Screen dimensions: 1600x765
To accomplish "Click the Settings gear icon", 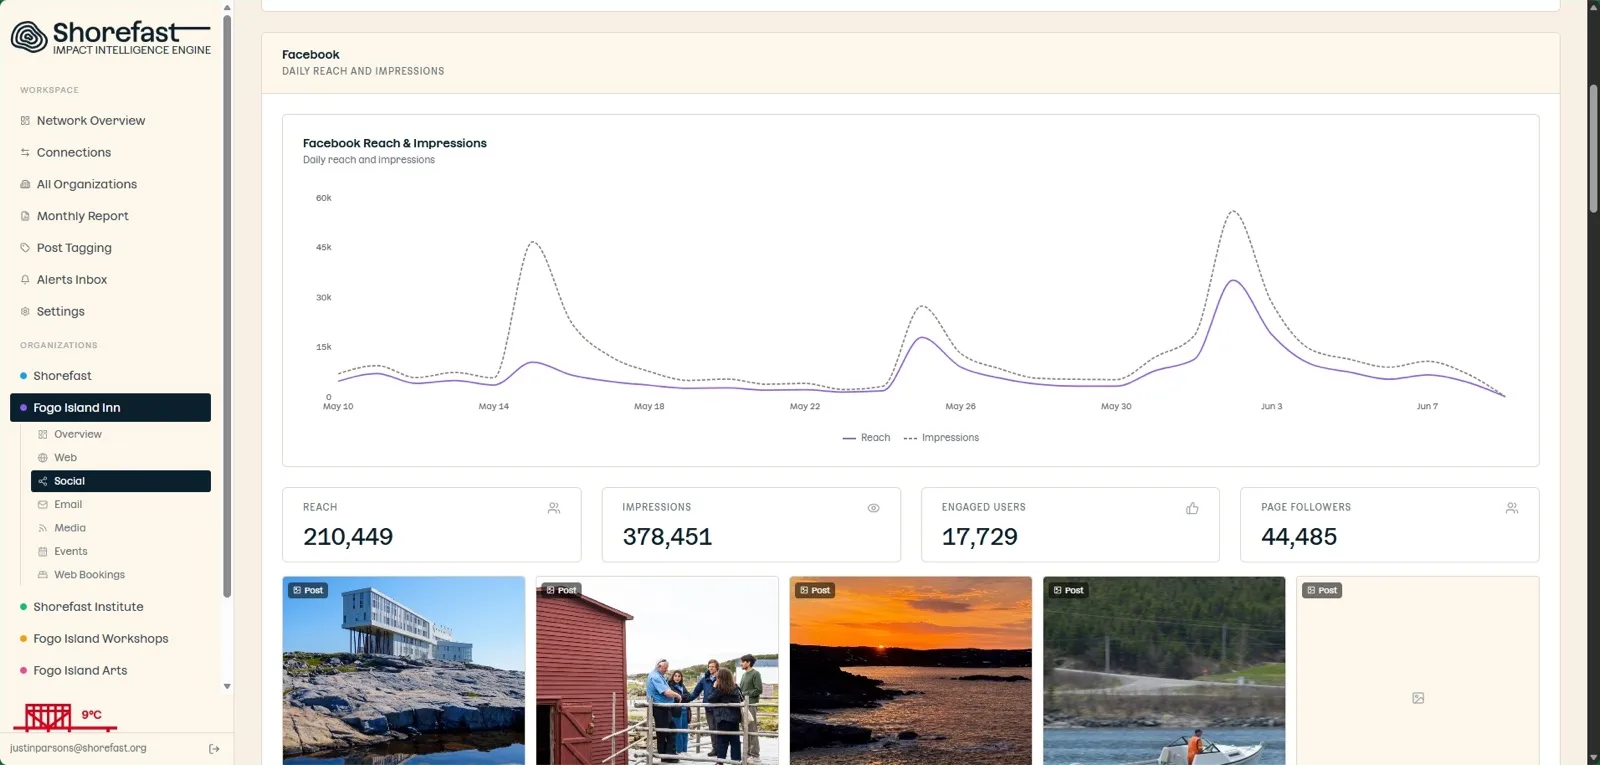I will coord(25,312).
